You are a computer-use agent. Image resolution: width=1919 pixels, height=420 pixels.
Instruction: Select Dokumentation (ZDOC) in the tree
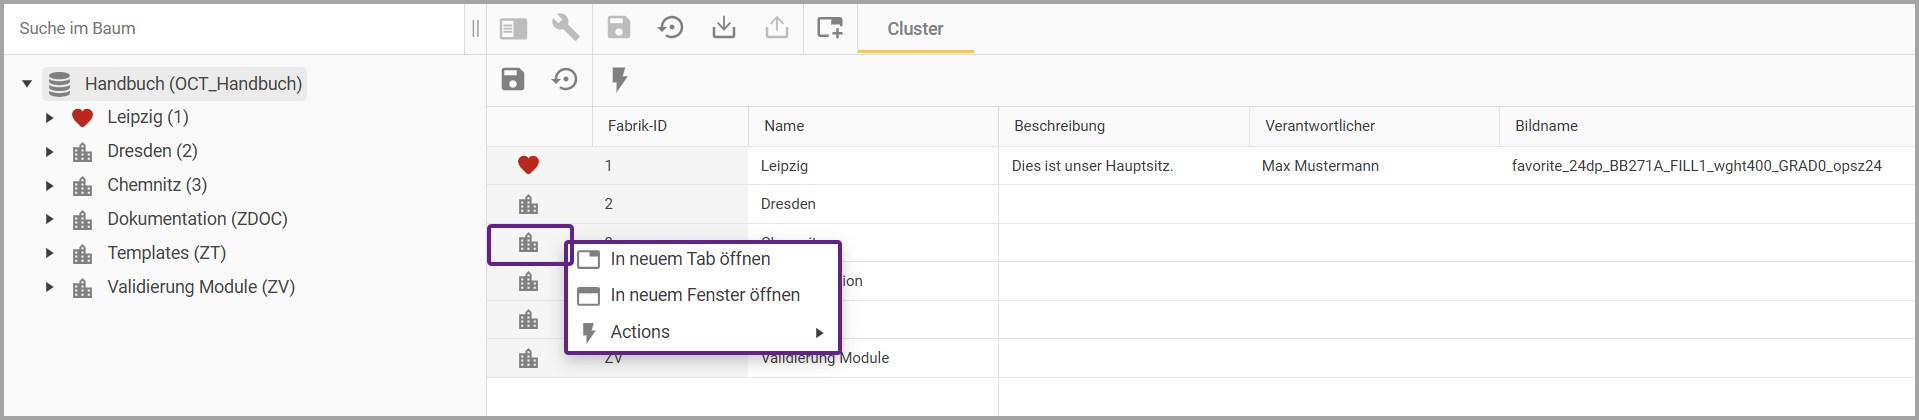[197, 219]
